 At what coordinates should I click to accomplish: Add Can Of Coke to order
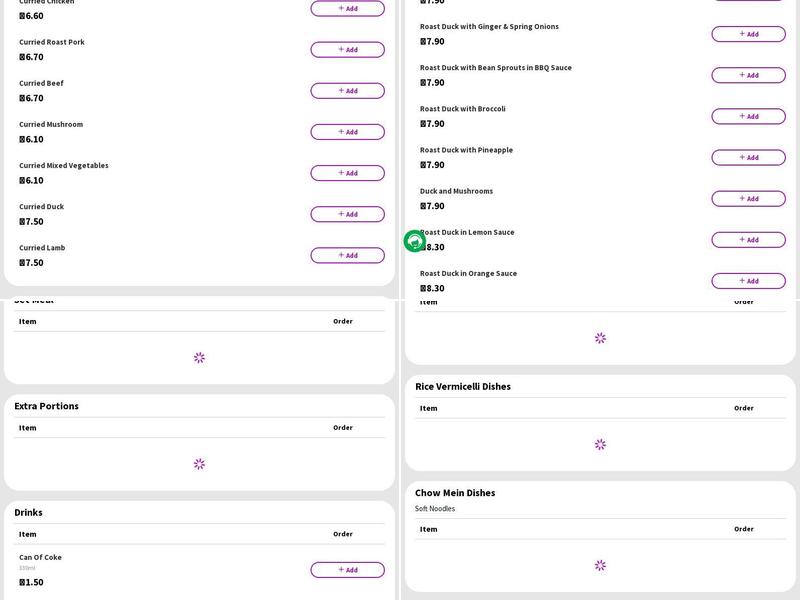coord(347,570)
